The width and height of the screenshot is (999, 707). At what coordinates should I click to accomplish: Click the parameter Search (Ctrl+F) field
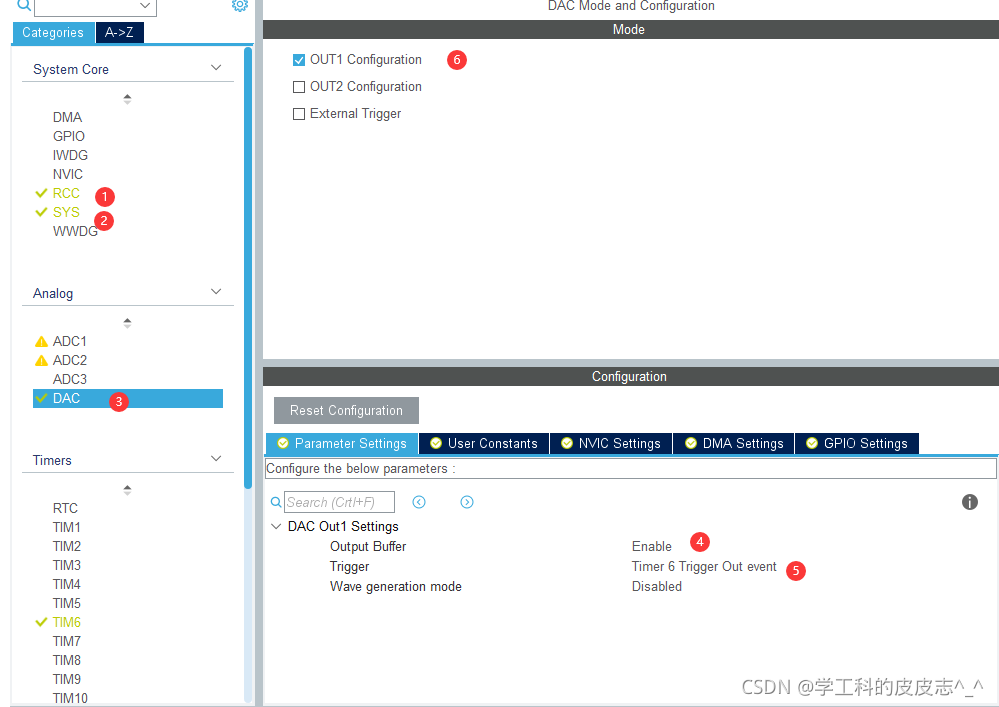point(339,502)
